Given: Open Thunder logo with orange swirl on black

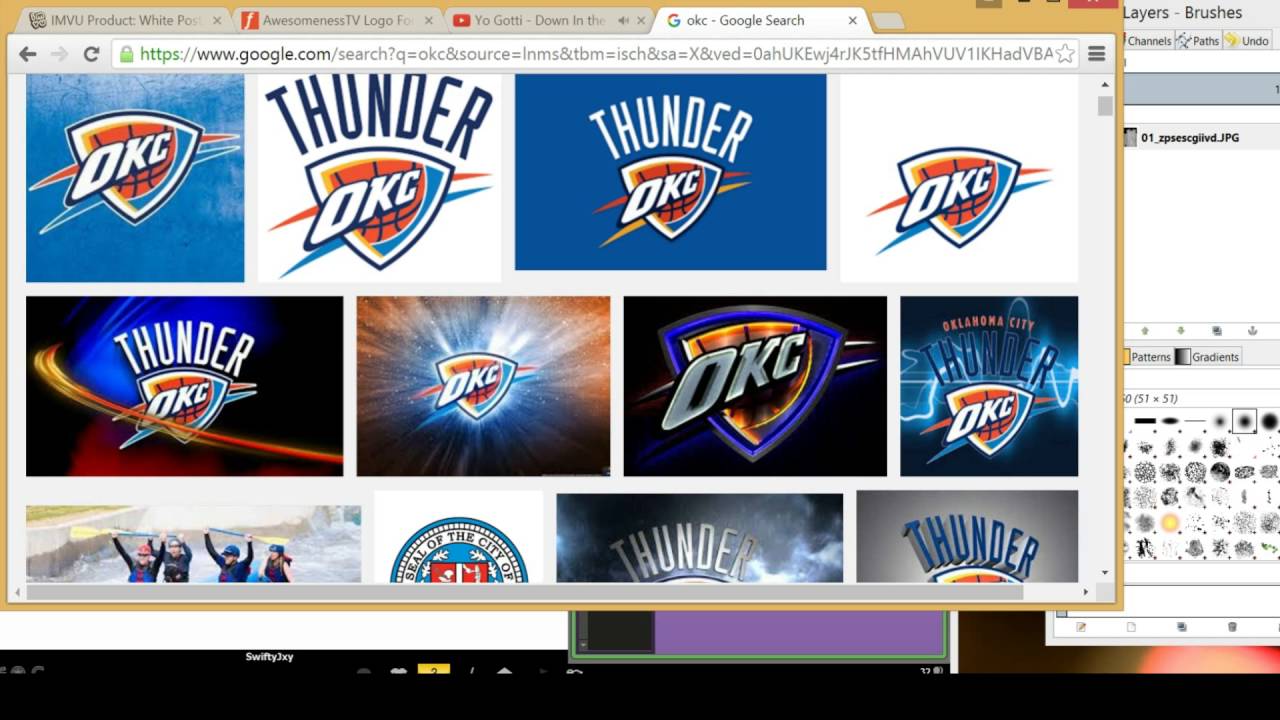Looking at the screenshot, I should click(184, 386).
